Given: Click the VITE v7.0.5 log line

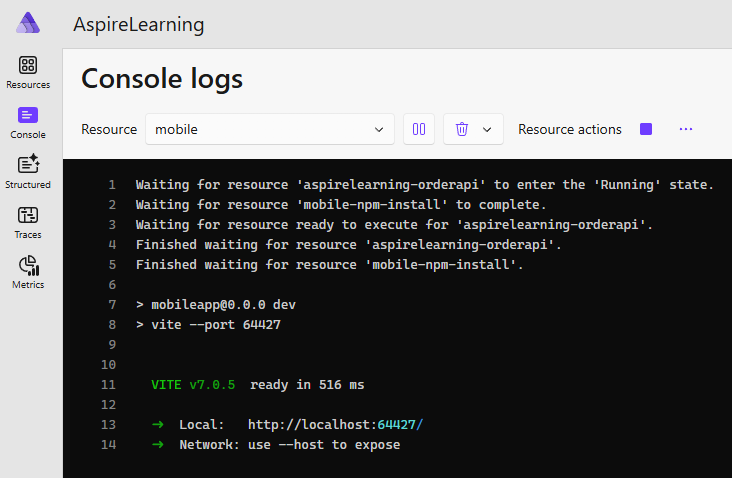Looking at the screenshot, I should pos(258,385).
